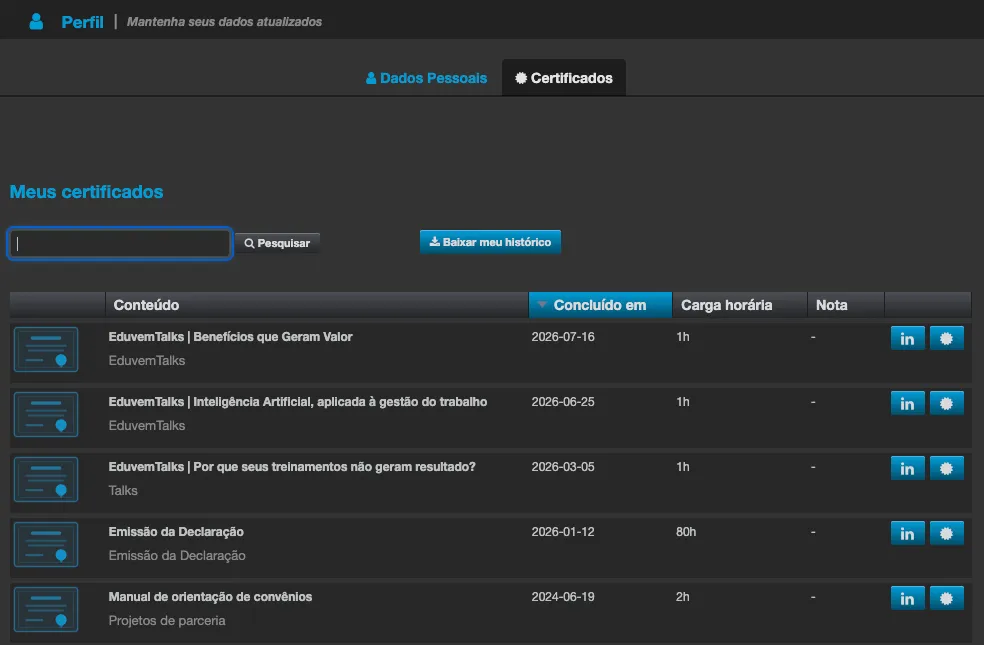
Task: Sort by the Carga horária column header
Action: tap(740, 305)
